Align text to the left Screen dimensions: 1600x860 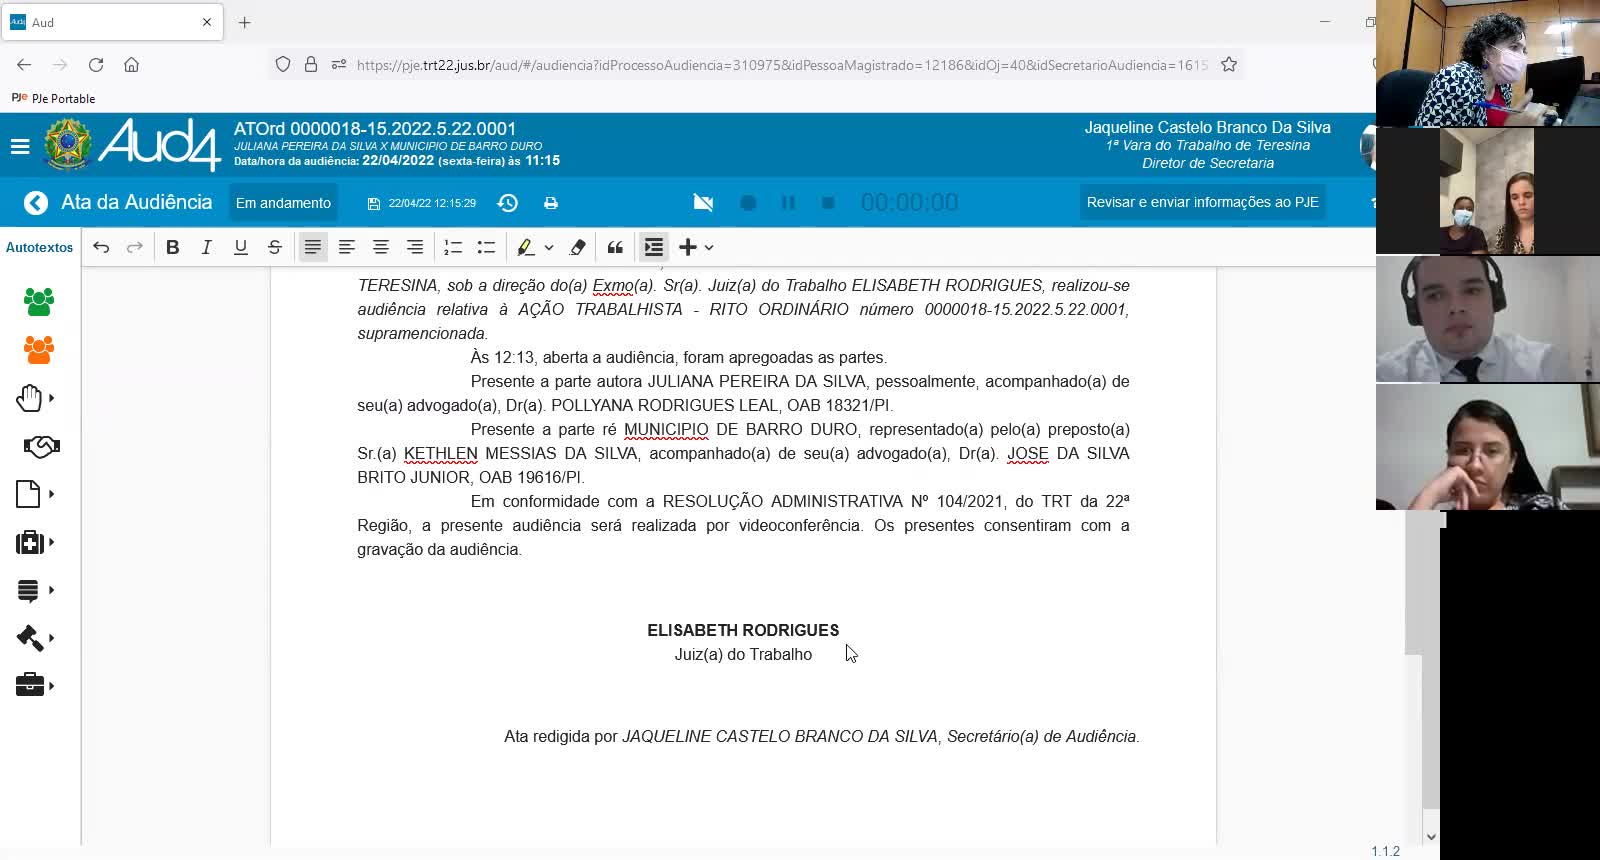coord(347,247)
